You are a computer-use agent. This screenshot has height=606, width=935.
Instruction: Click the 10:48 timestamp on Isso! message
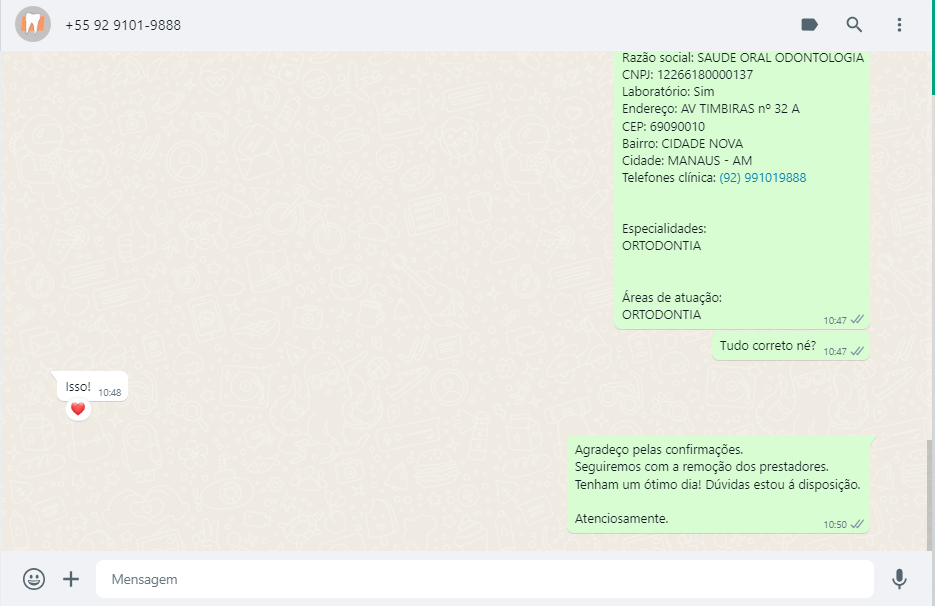(110, 392)
